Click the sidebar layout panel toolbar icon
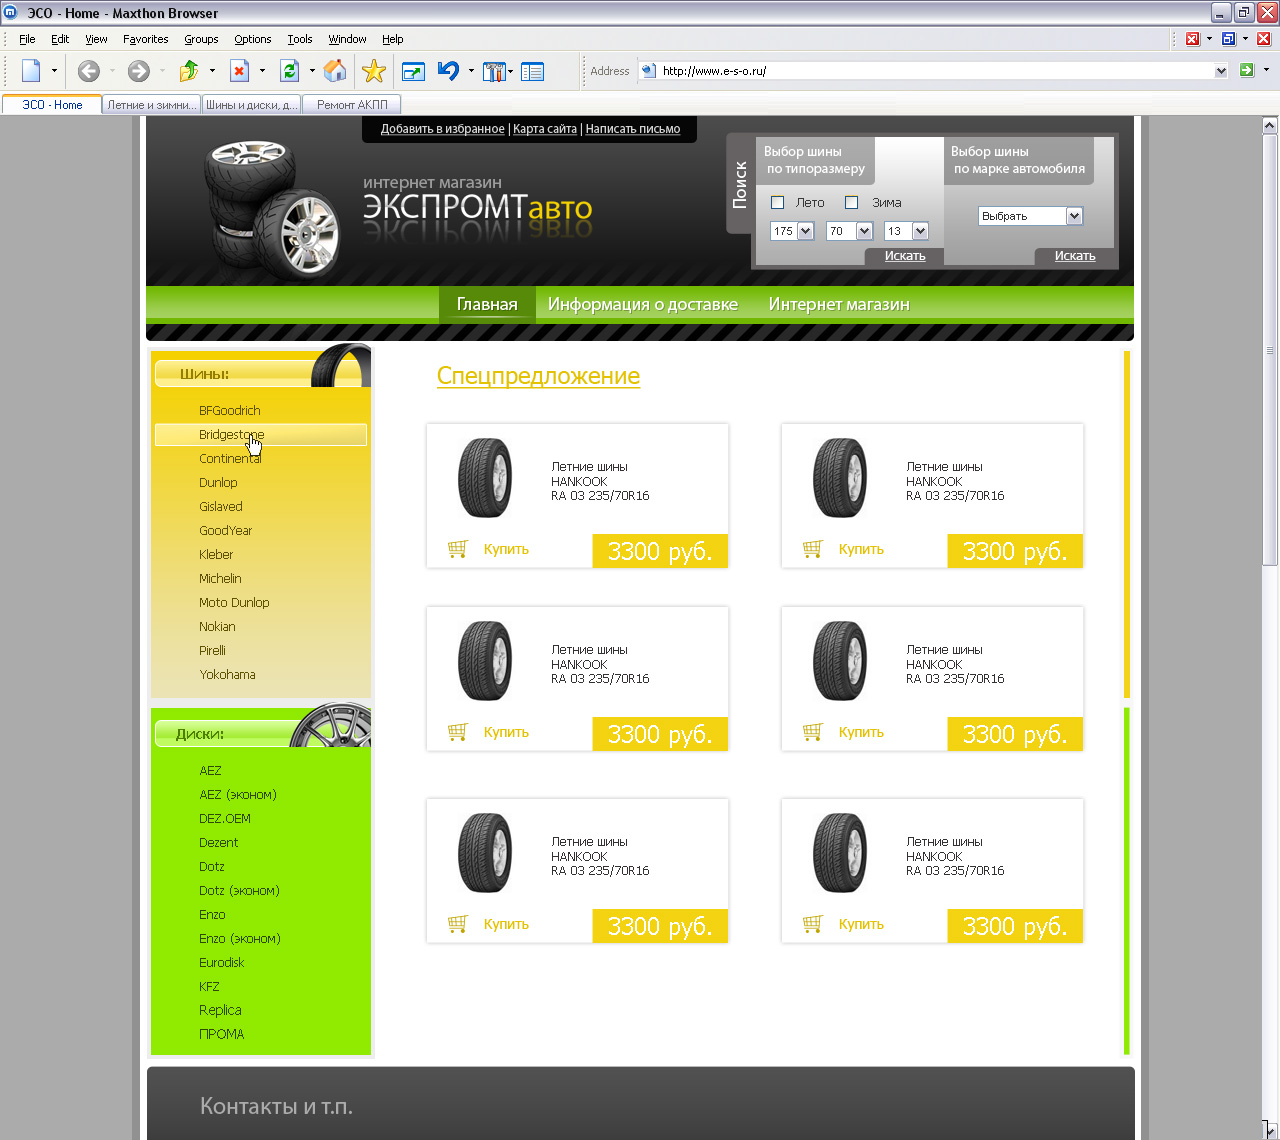Viewport: 1280px width, 1140px height. coord(532,71)
